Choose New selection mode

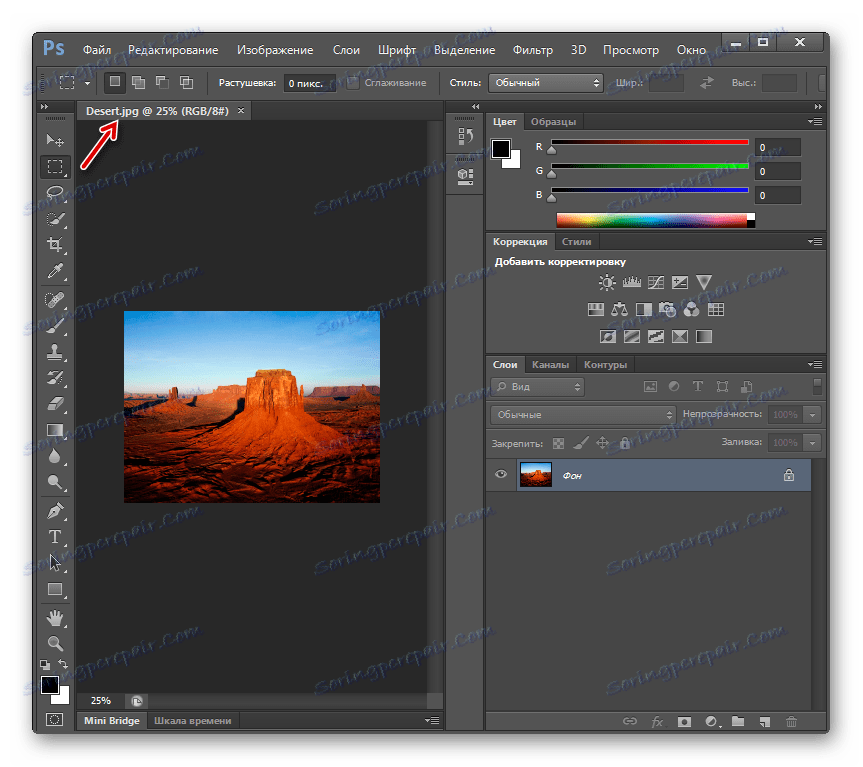pos(114,82)
